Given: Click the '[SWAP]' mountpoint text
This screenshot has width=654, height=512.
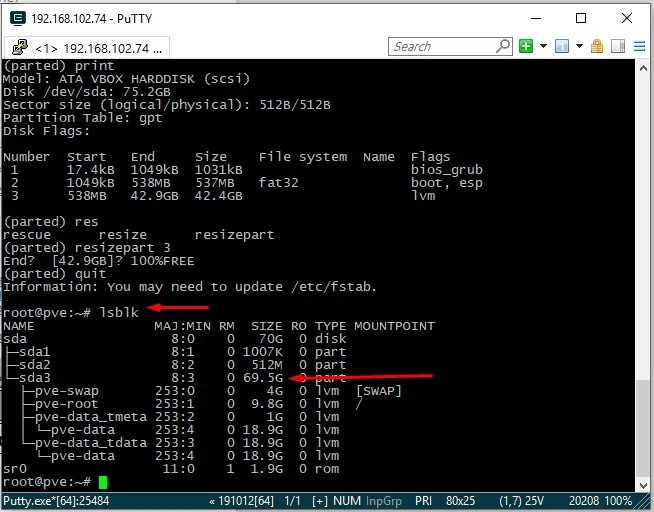Looking at the screenshot, I should pos(379,391).
